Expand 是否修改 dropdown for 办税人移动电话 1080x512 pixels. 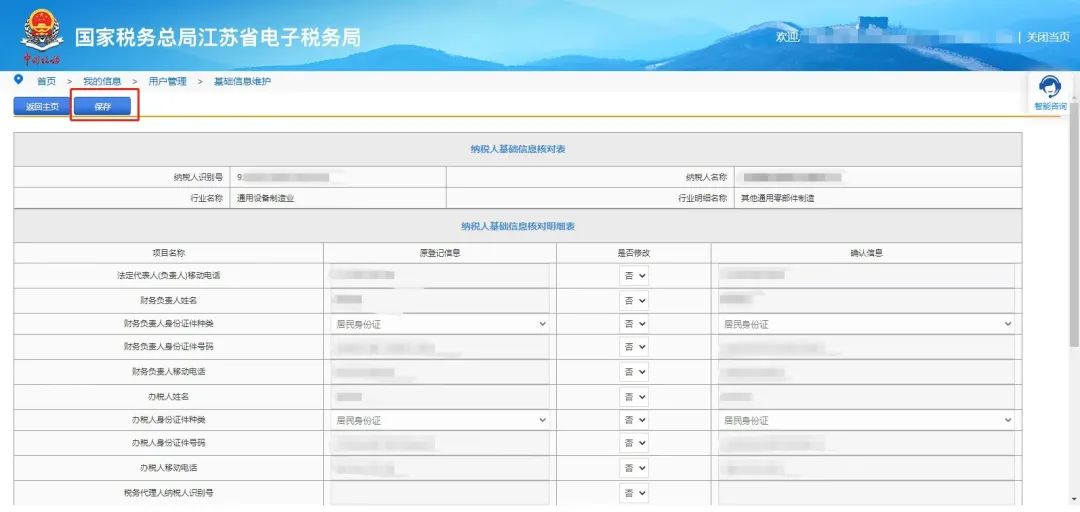[x=634, y=468]
